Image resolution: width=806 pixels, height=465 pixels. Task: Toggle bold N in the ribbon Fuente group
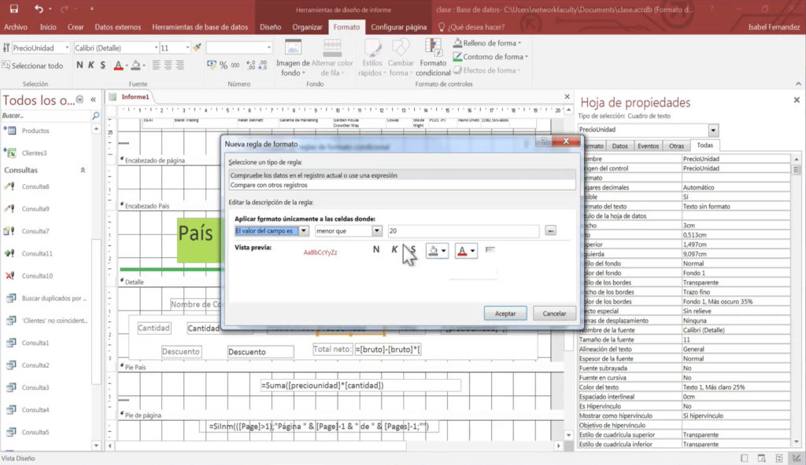79,65
